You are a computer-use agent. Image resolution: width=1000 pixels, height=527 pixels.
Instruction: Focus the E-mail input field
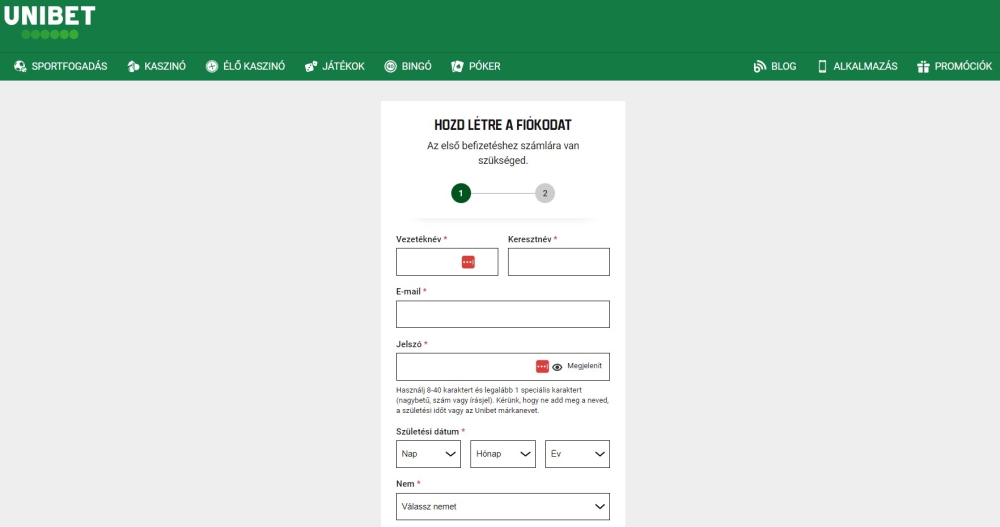(503, 315)
